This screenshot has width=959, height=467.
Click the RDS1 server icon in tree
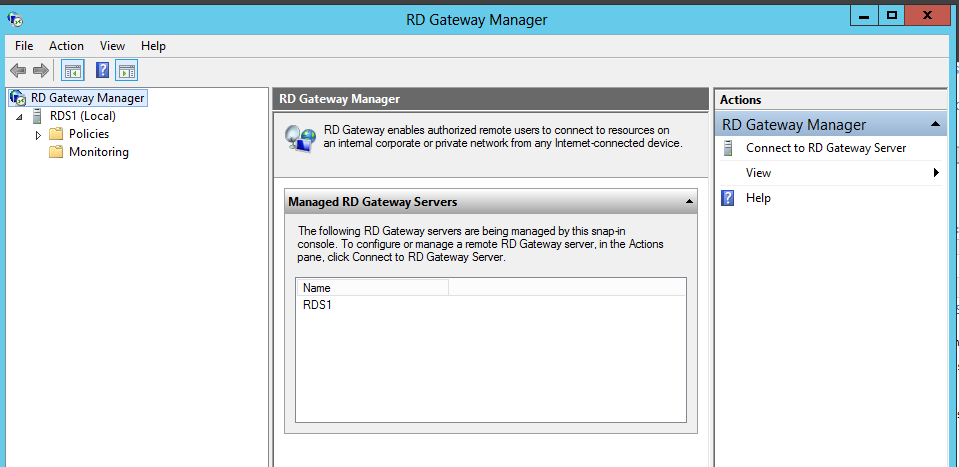[x=37, y=116]
